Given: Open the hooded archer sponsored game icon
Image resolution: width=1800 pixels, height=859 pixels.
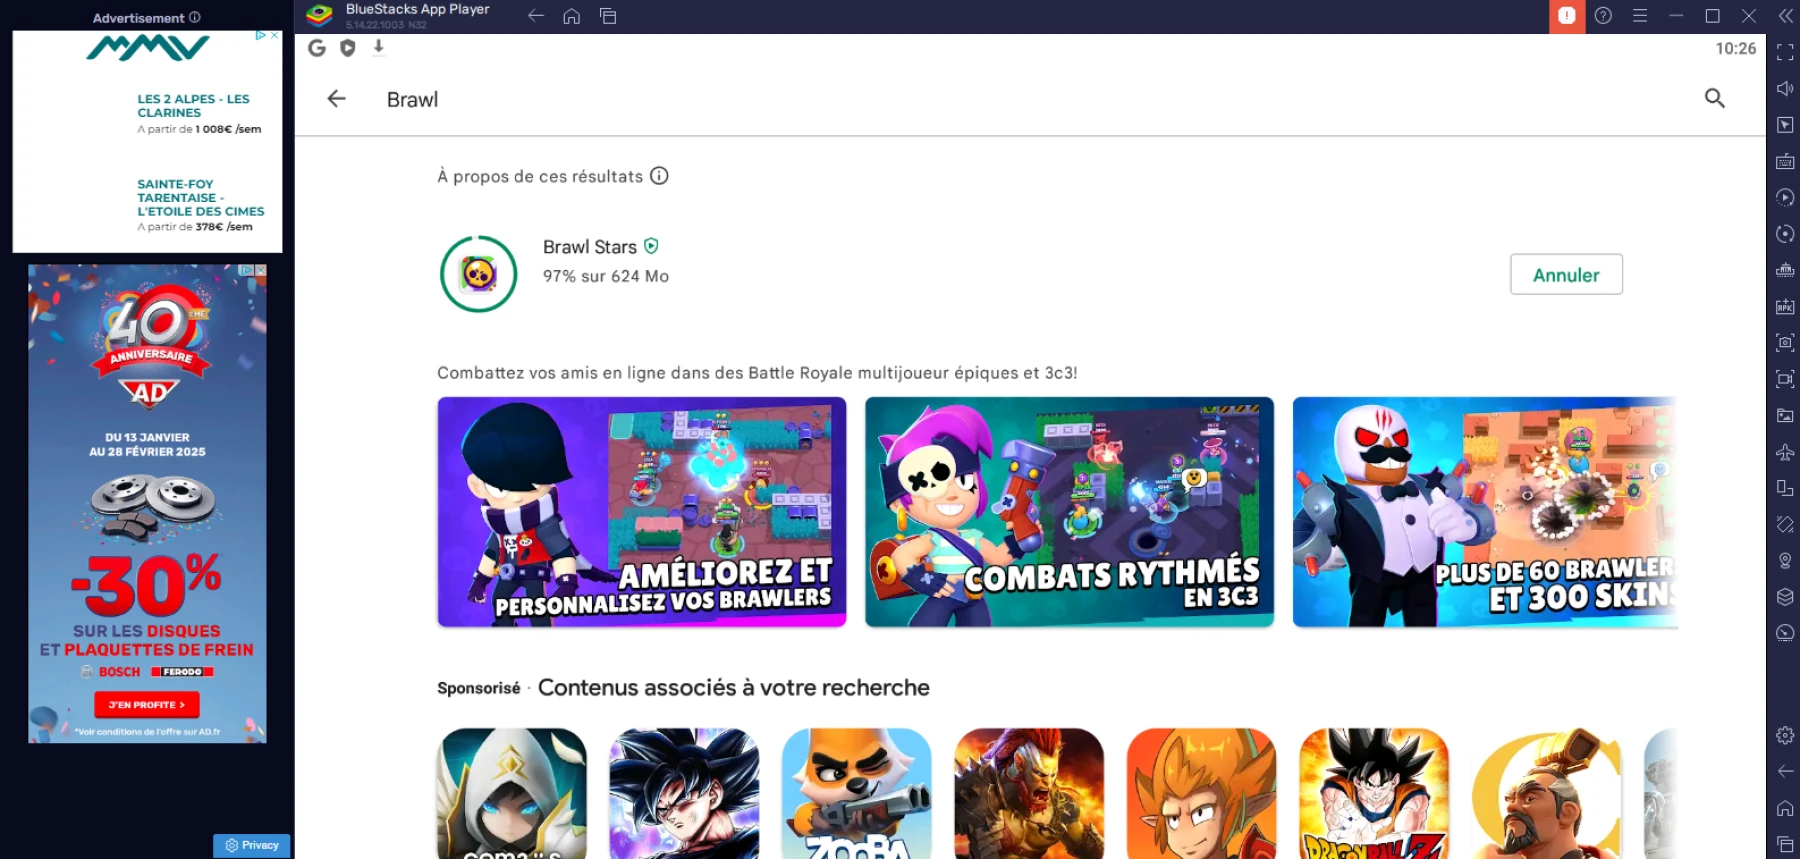Looking at the screenshot, I should (x=512, y=793).
